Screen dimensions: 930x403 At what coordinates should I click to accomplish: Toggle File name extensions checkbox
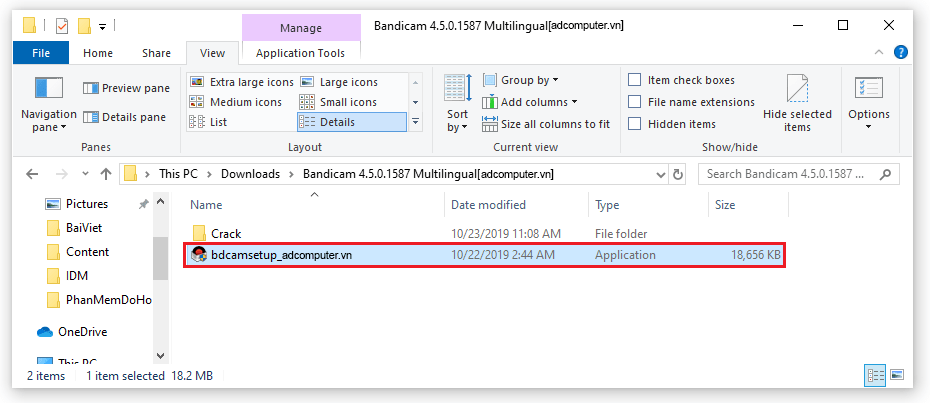(x=635, y=102)
